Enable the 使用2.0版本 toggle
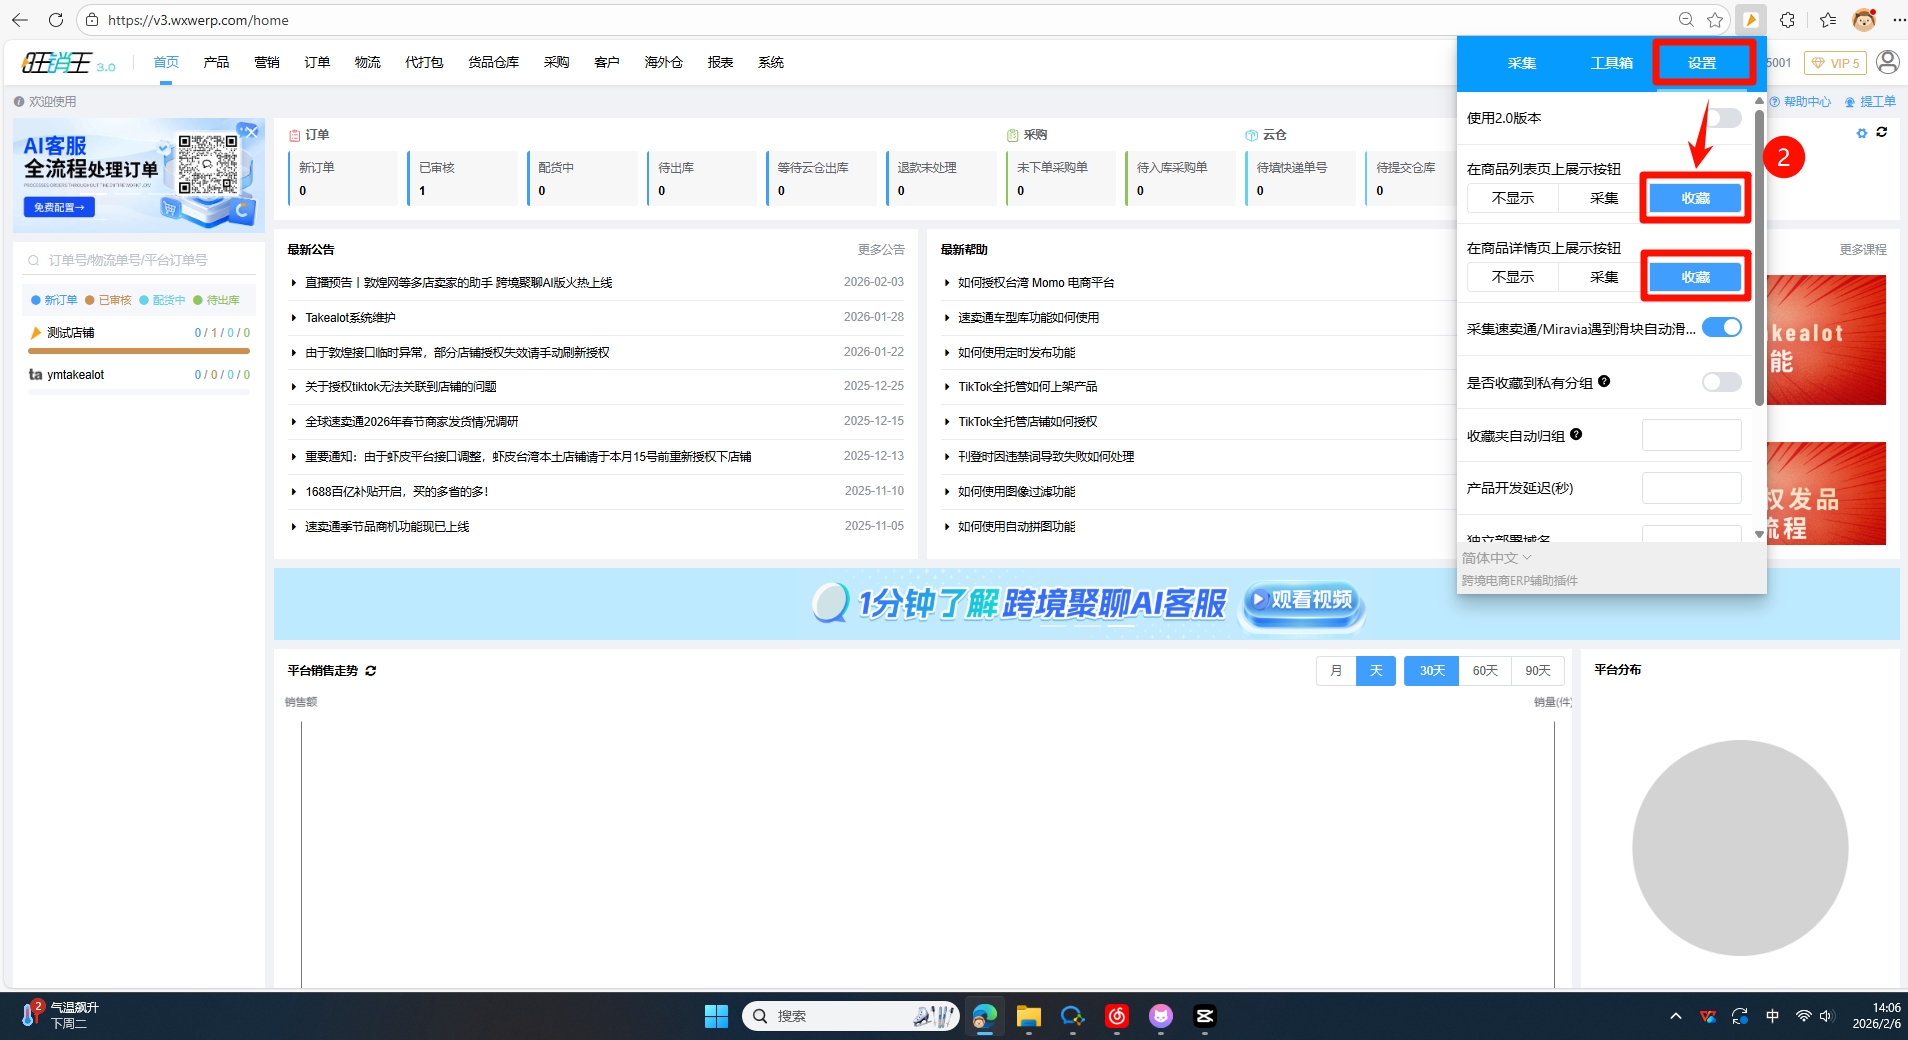 tap(1722, 118)
